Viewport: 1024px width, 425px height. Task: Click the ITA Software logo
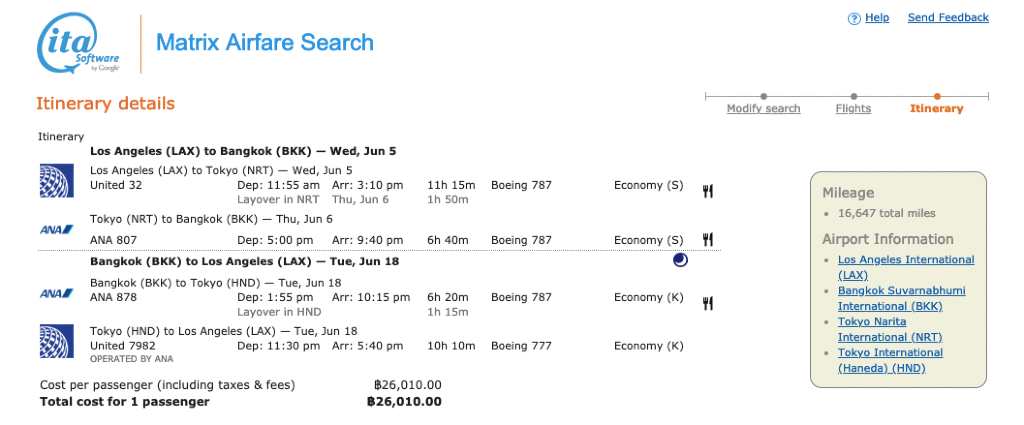point(78,42)
